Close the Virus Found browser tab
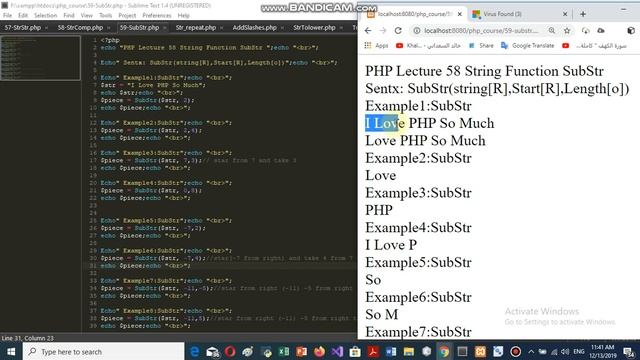This screenshot has width=640, height=360. [565, 14]
